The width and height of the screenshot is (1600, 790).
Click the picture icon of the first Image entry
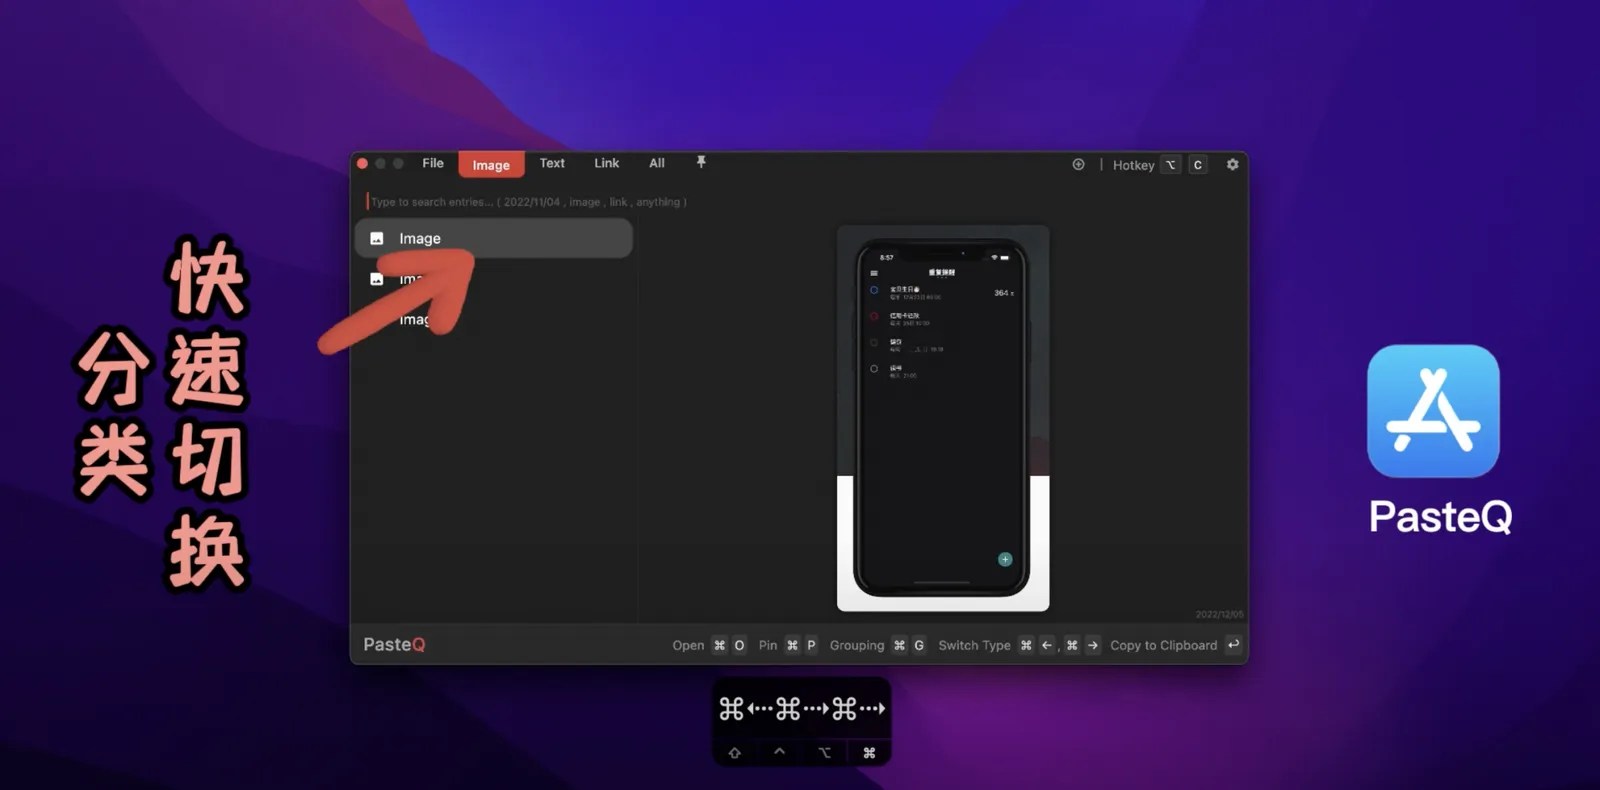point(377,238)
